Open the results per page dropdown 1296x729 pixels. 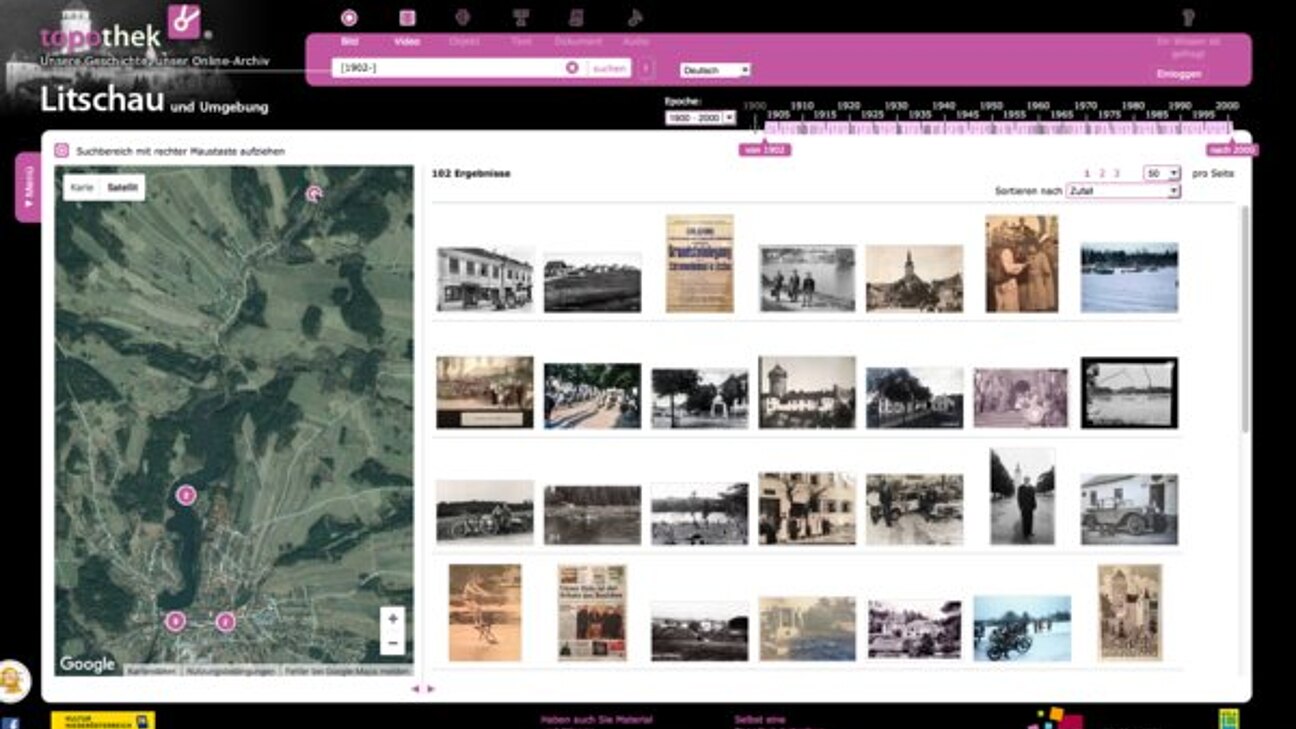[1162, 173]
